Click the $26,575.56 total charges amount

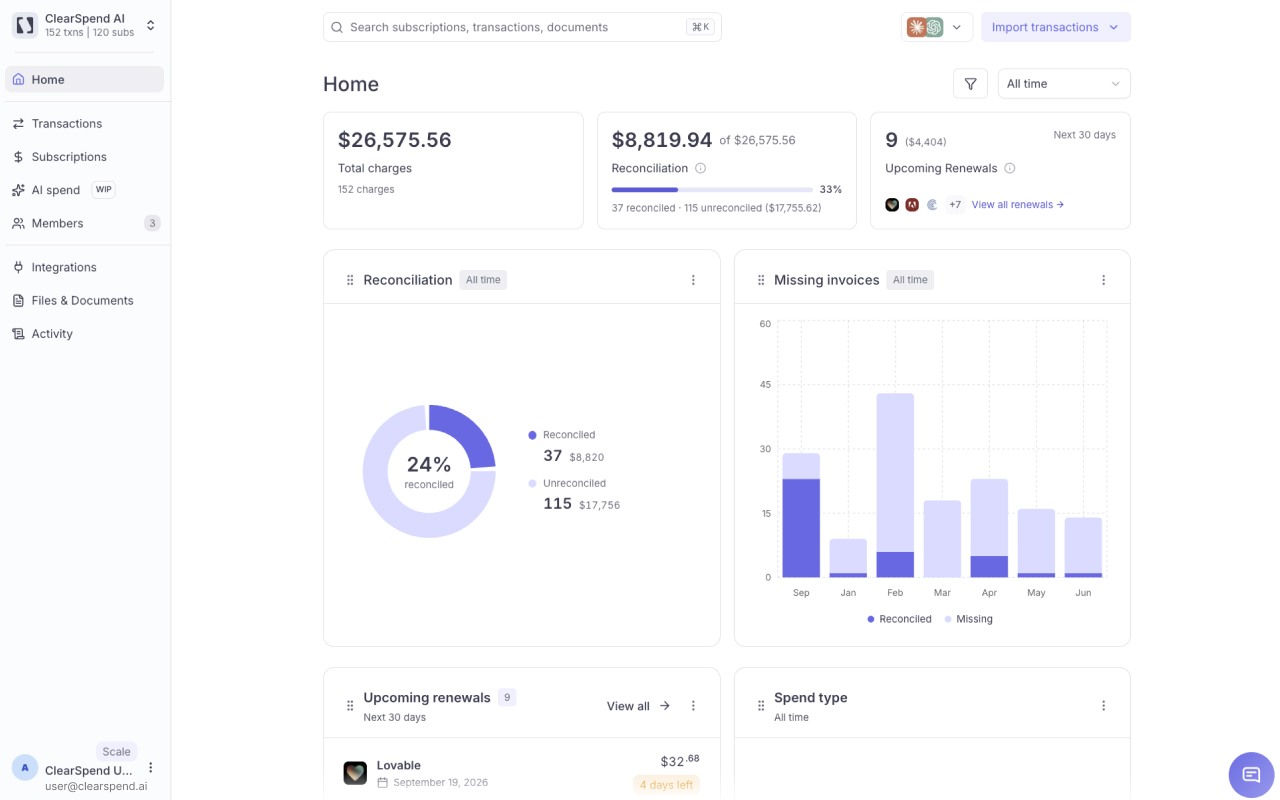[x=395, y=140]
